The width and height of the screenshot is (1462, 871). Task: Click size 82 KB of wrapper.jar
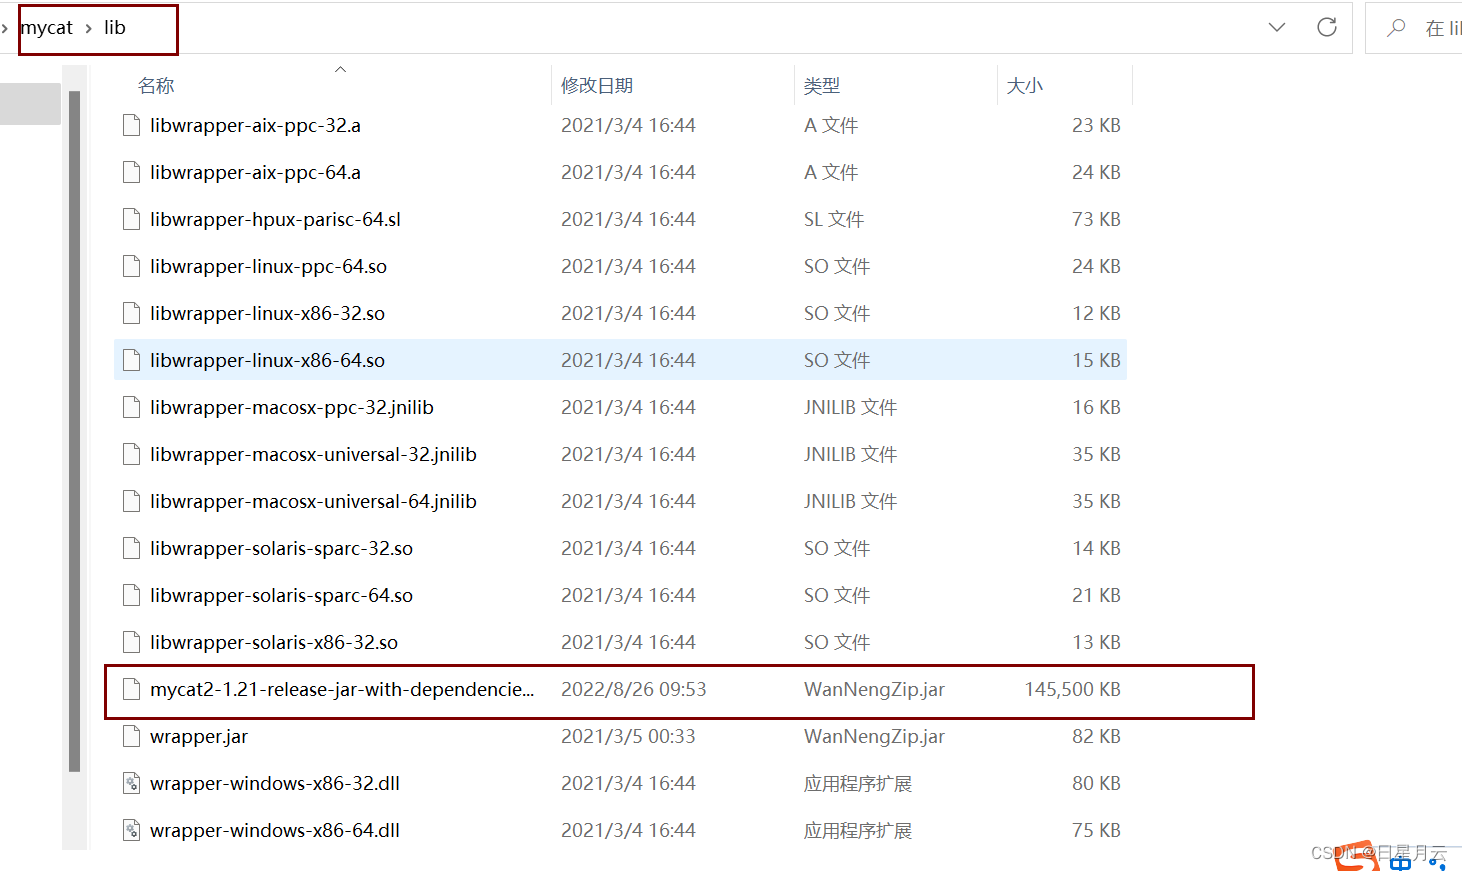tap(1097, 736)
